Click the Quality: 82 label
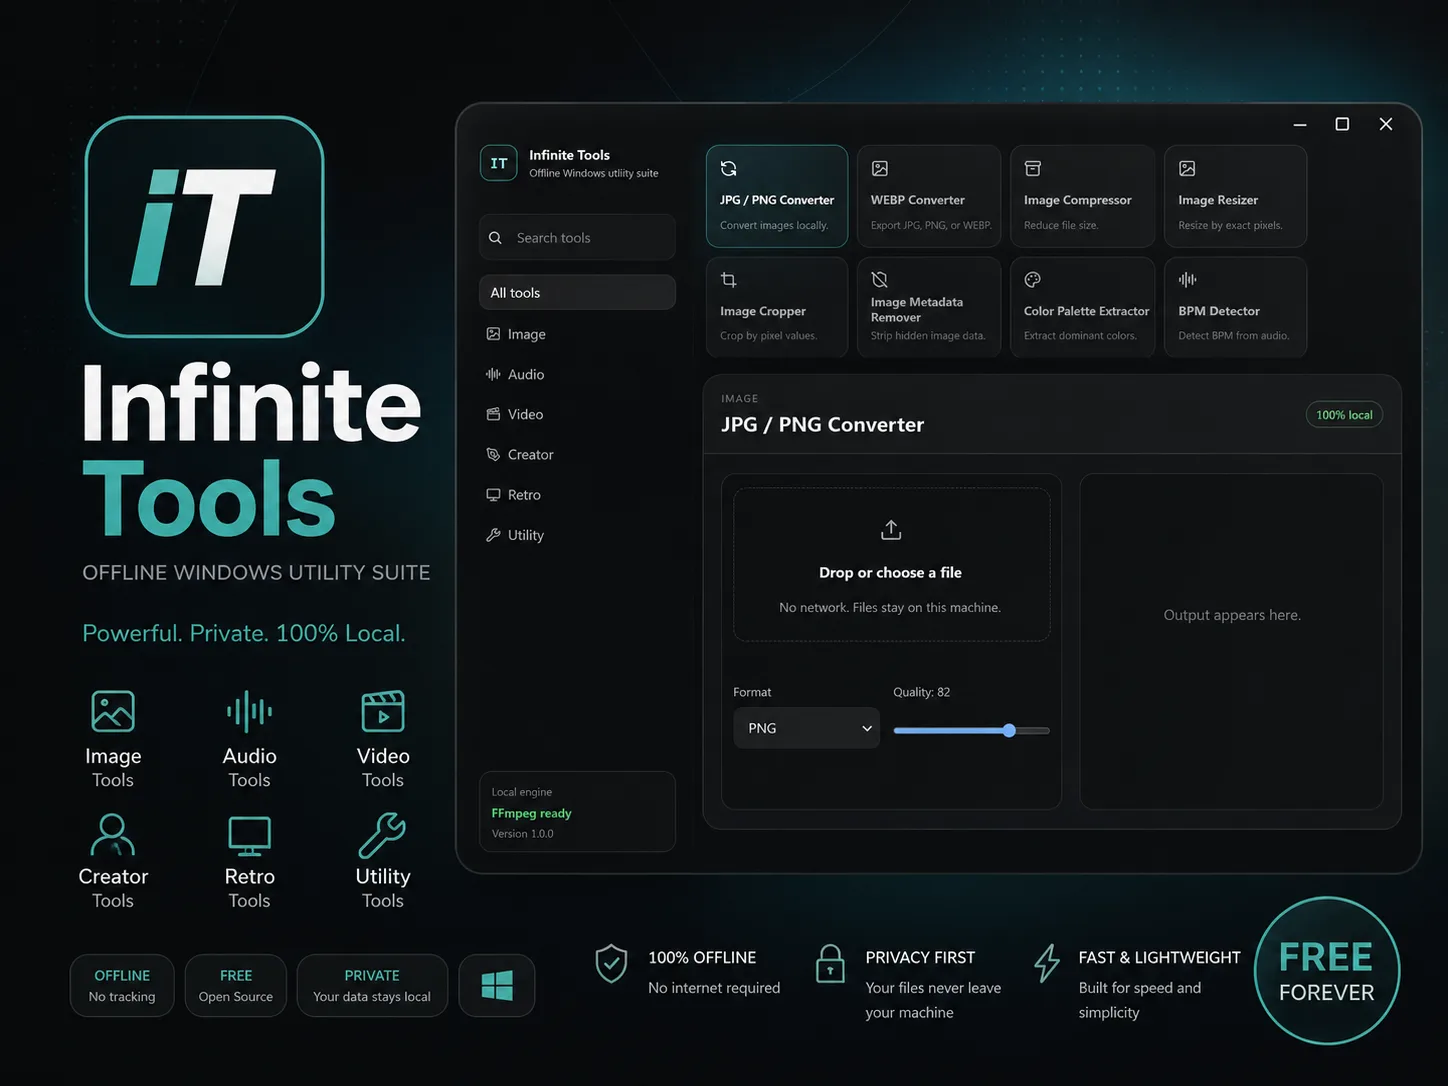Image resolution: width=1448 pixels, height=1086 pixels. click(x=922, y=692)
